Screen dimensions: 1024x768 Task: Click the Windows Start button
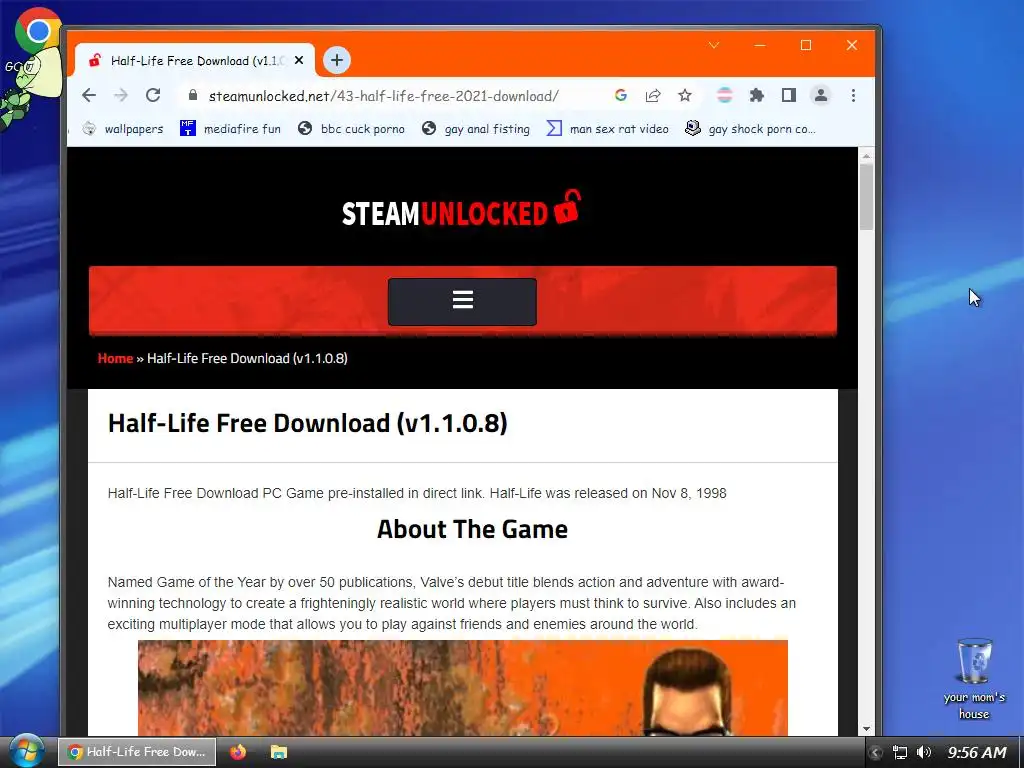[25, 751]
